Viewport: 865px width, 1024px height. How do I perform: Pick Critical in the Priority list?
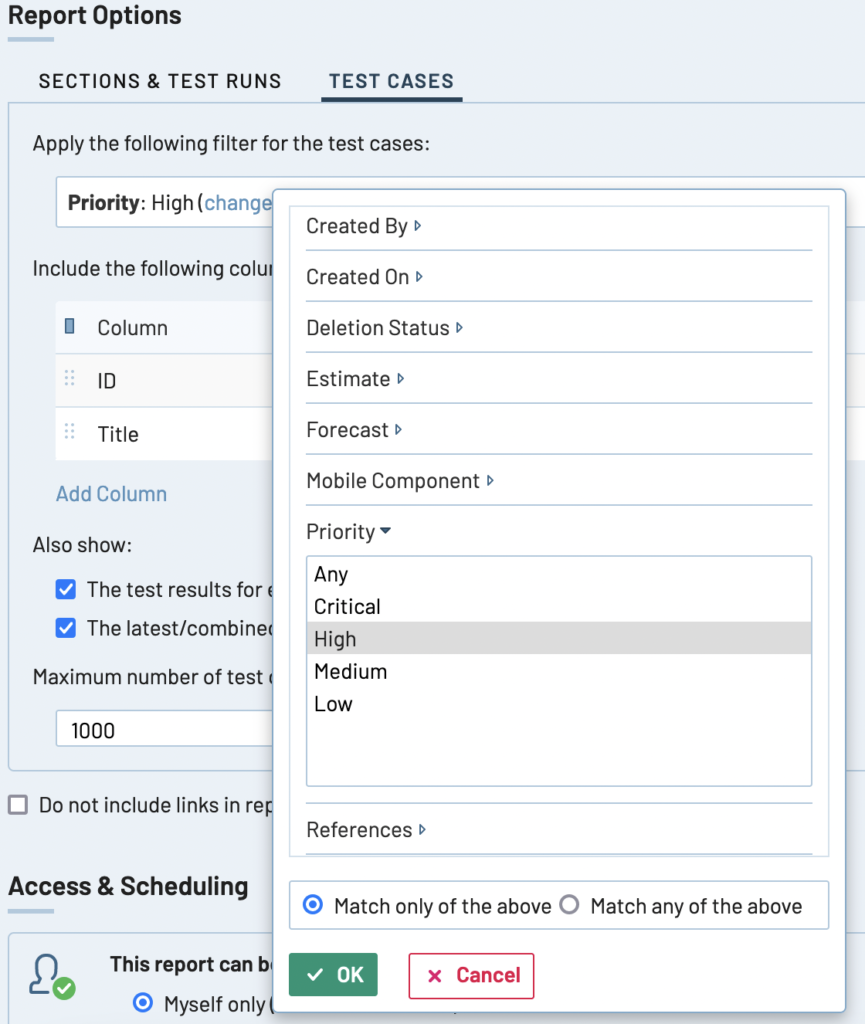pyautogui.click(x=347, y=607)
